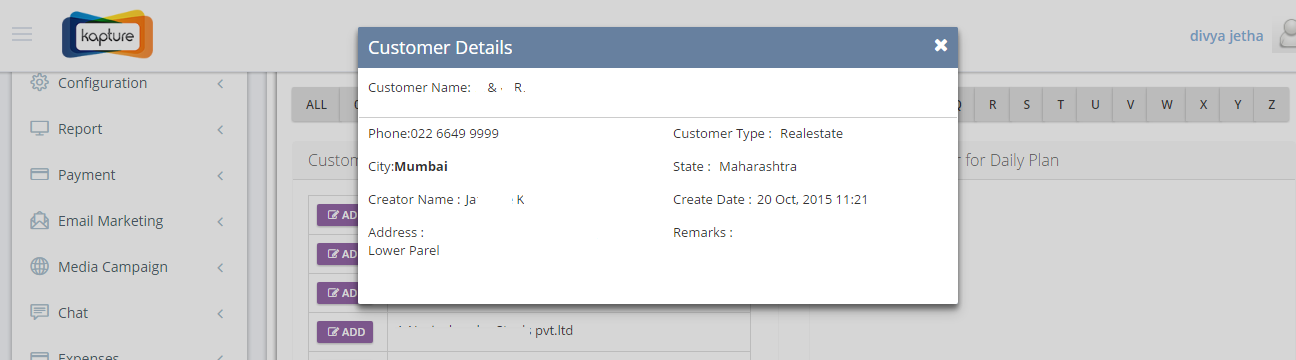This screenshot has height=360, width=1296.
Task: Expand the Configuration menu chevron
Action: (x=219, y=84)
